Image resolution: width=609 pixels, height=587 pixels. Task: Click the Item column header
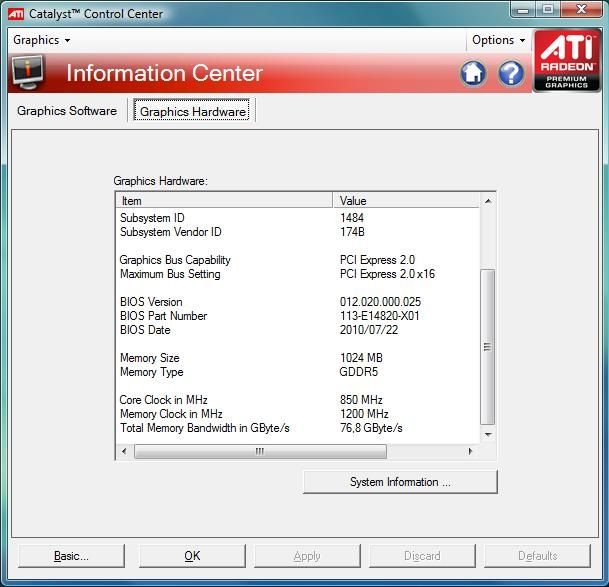(224, 200)
